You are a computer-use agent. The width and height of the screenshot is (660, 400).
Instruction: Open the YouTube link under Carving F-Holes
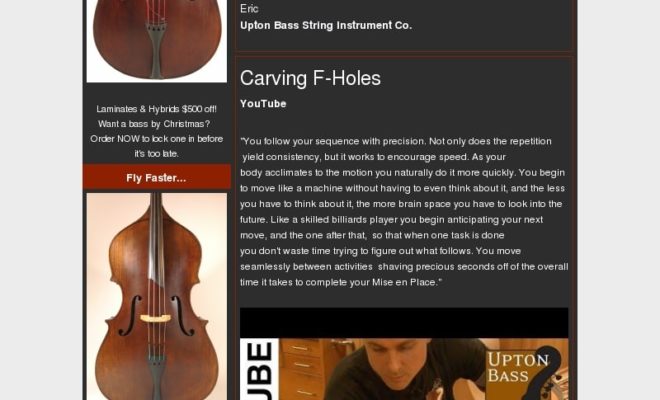pyautogui.click(x=263, y=104)
